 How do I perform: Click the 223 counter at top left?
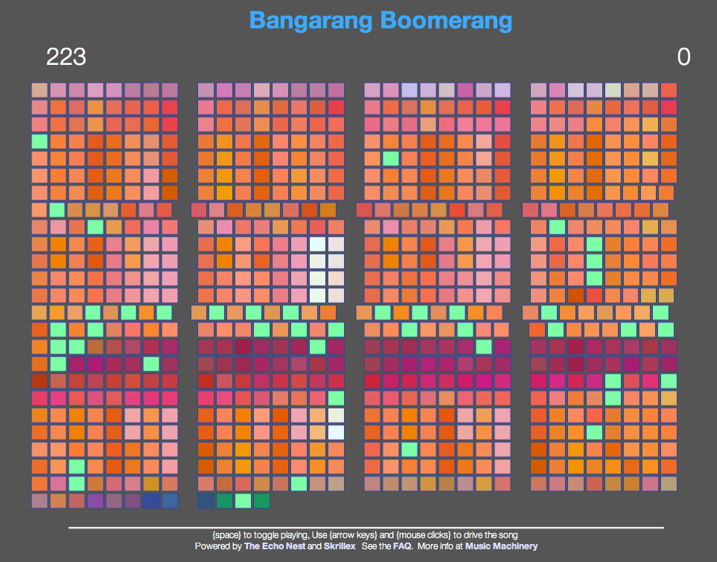tap(66, 57)
